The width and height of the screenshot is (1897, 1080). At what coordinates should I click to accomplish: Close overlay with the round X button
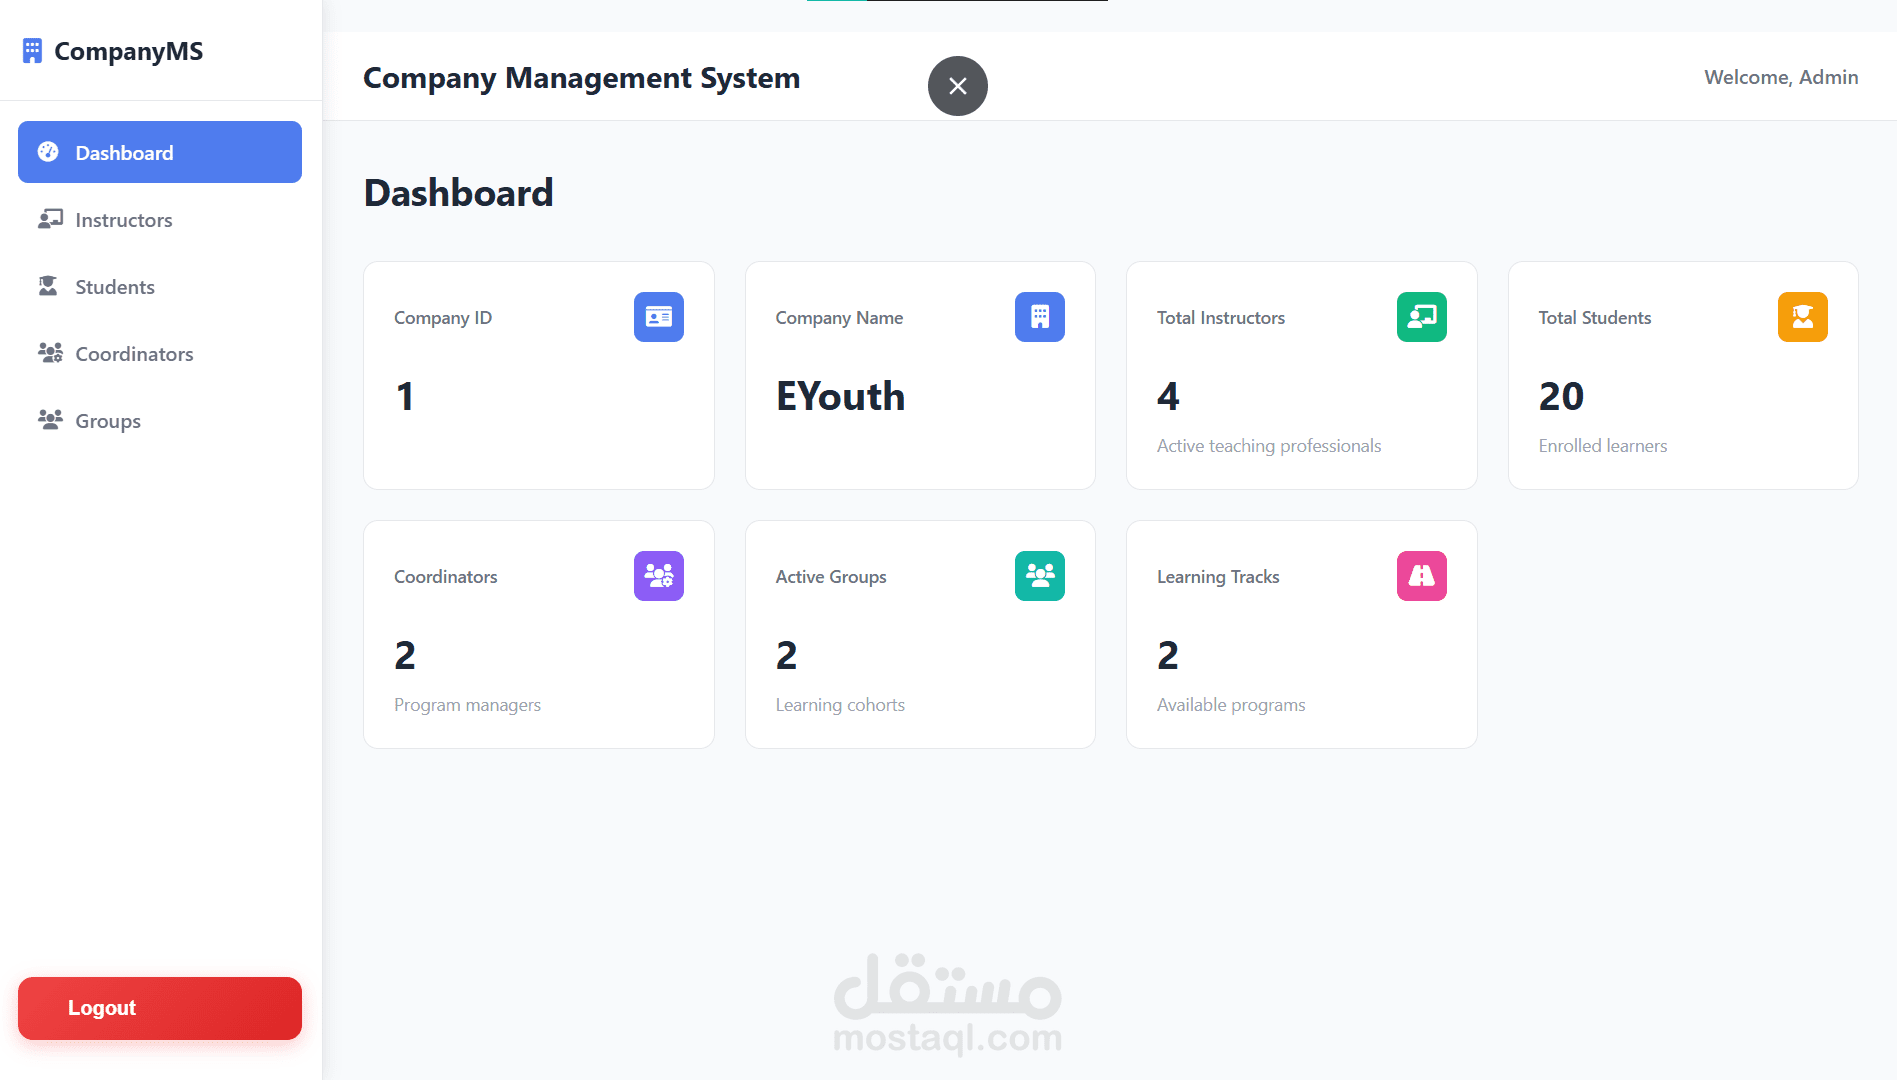point(957,86)
